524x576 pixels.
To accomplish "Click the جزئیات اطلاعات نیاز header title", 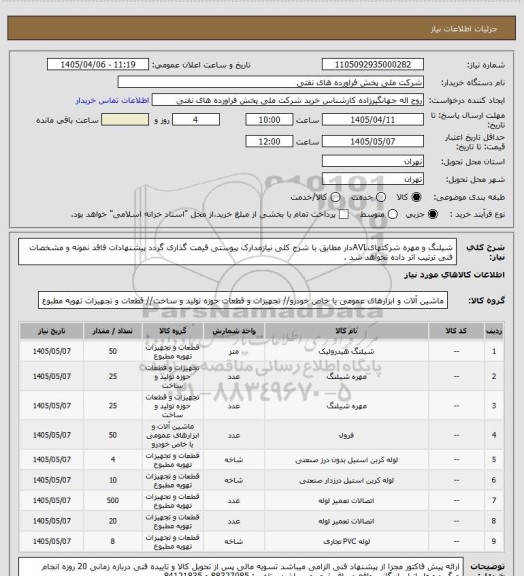I will tap(464, 29).
